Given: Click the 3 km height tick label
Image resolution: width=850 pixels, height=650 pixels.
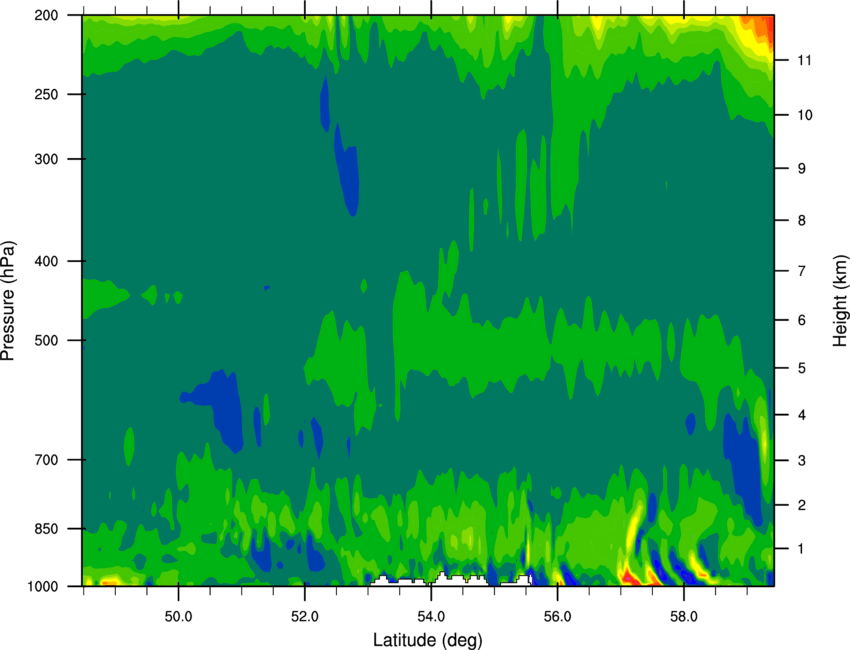Looking at the screenshot, I should pyautogui.click(x=802, y=460).
